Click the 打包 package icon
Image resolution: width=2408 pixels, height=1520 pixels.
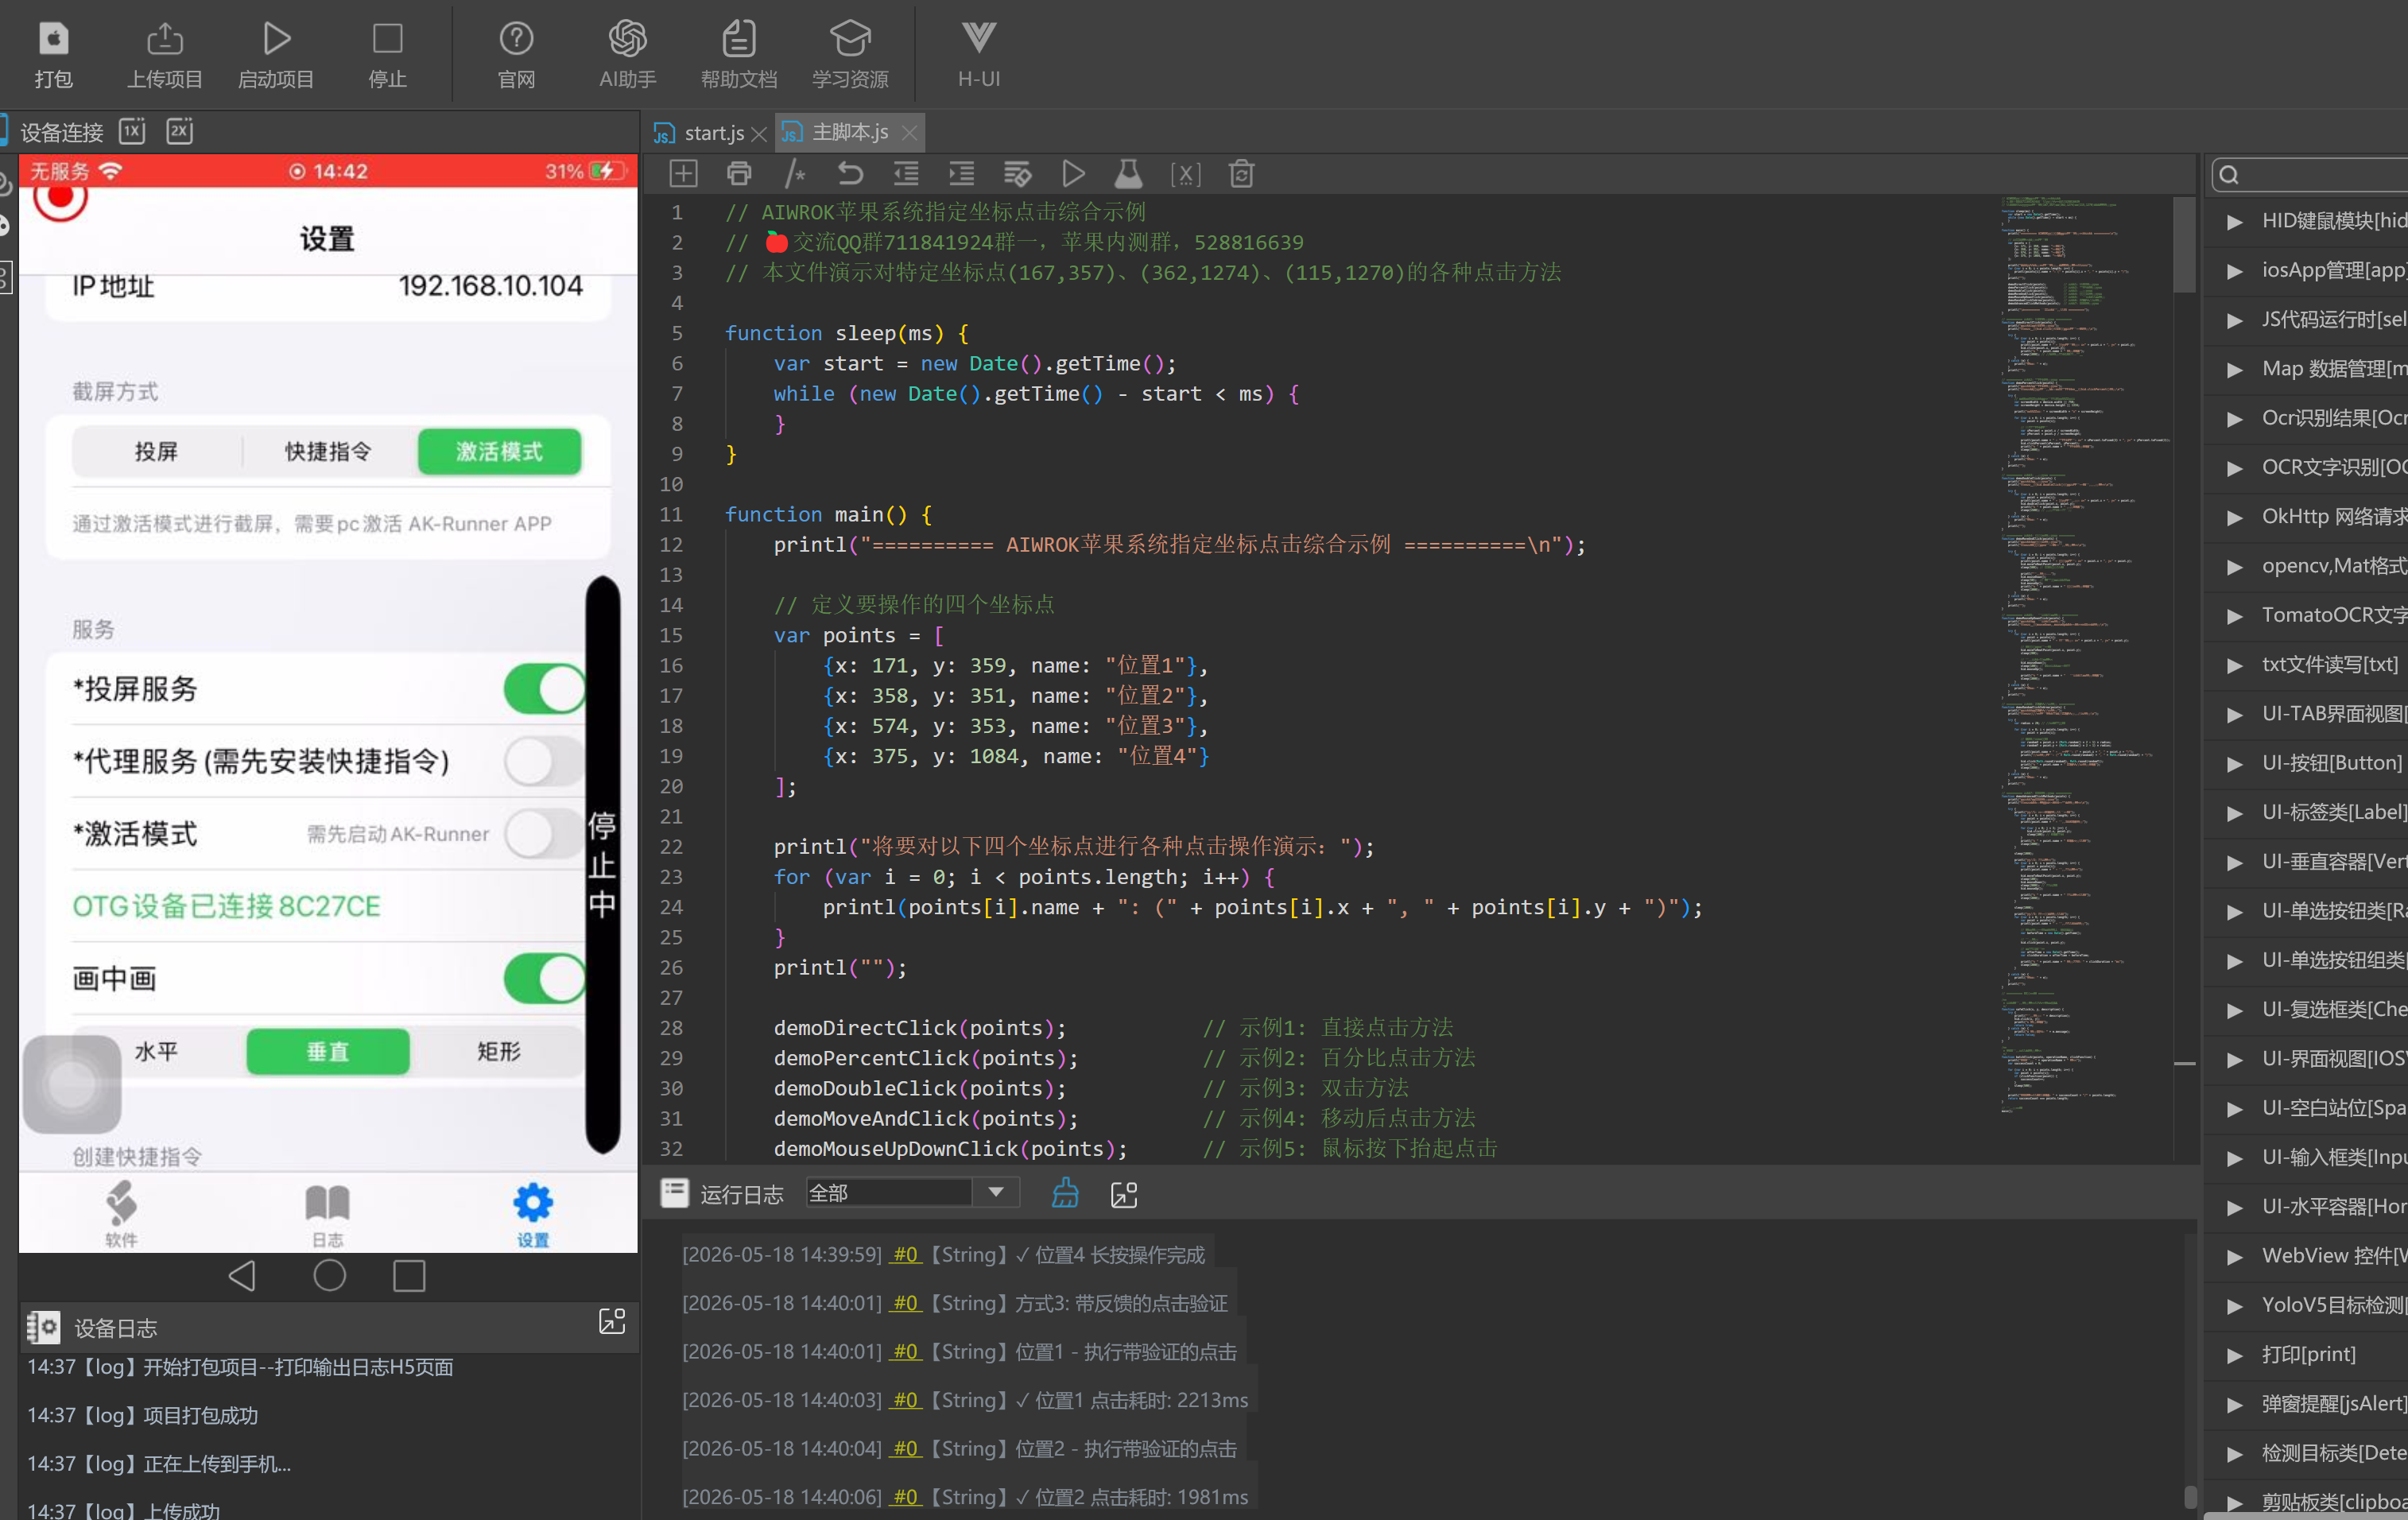[x=53, y=55]
